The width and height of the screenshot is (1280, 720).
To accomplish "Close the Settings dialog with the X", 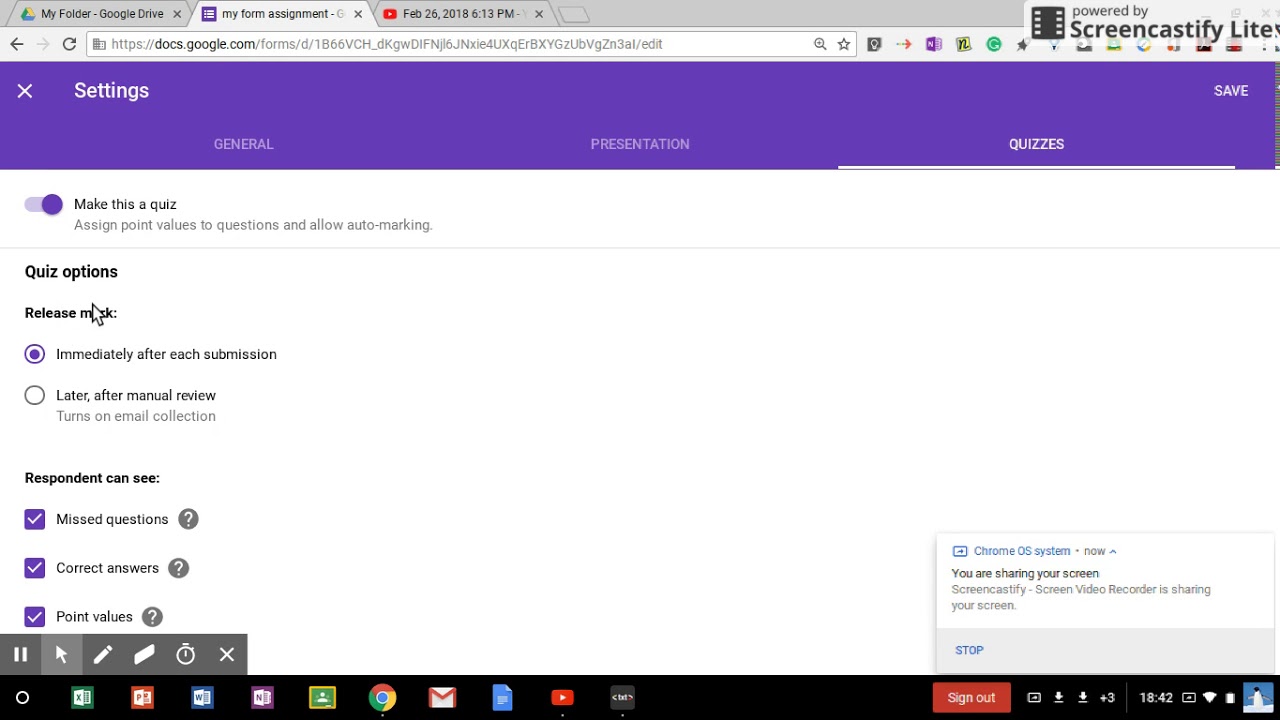I will 25,91.
